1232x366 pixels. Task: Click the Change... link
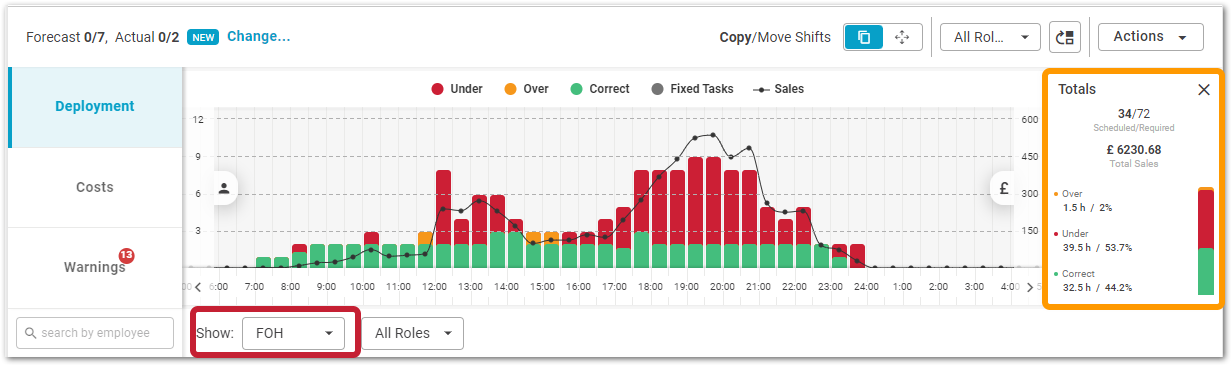click(258, 37)
